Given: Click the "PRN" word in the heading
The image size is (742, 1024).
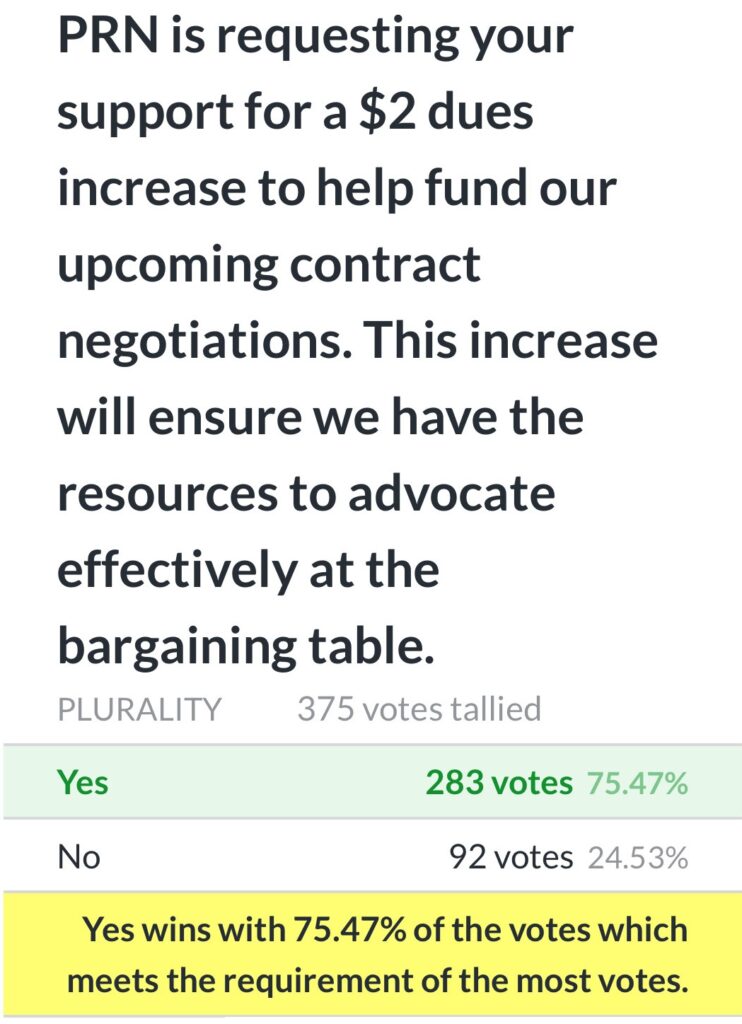Looking at the screenshot, I should click(99, 37).
